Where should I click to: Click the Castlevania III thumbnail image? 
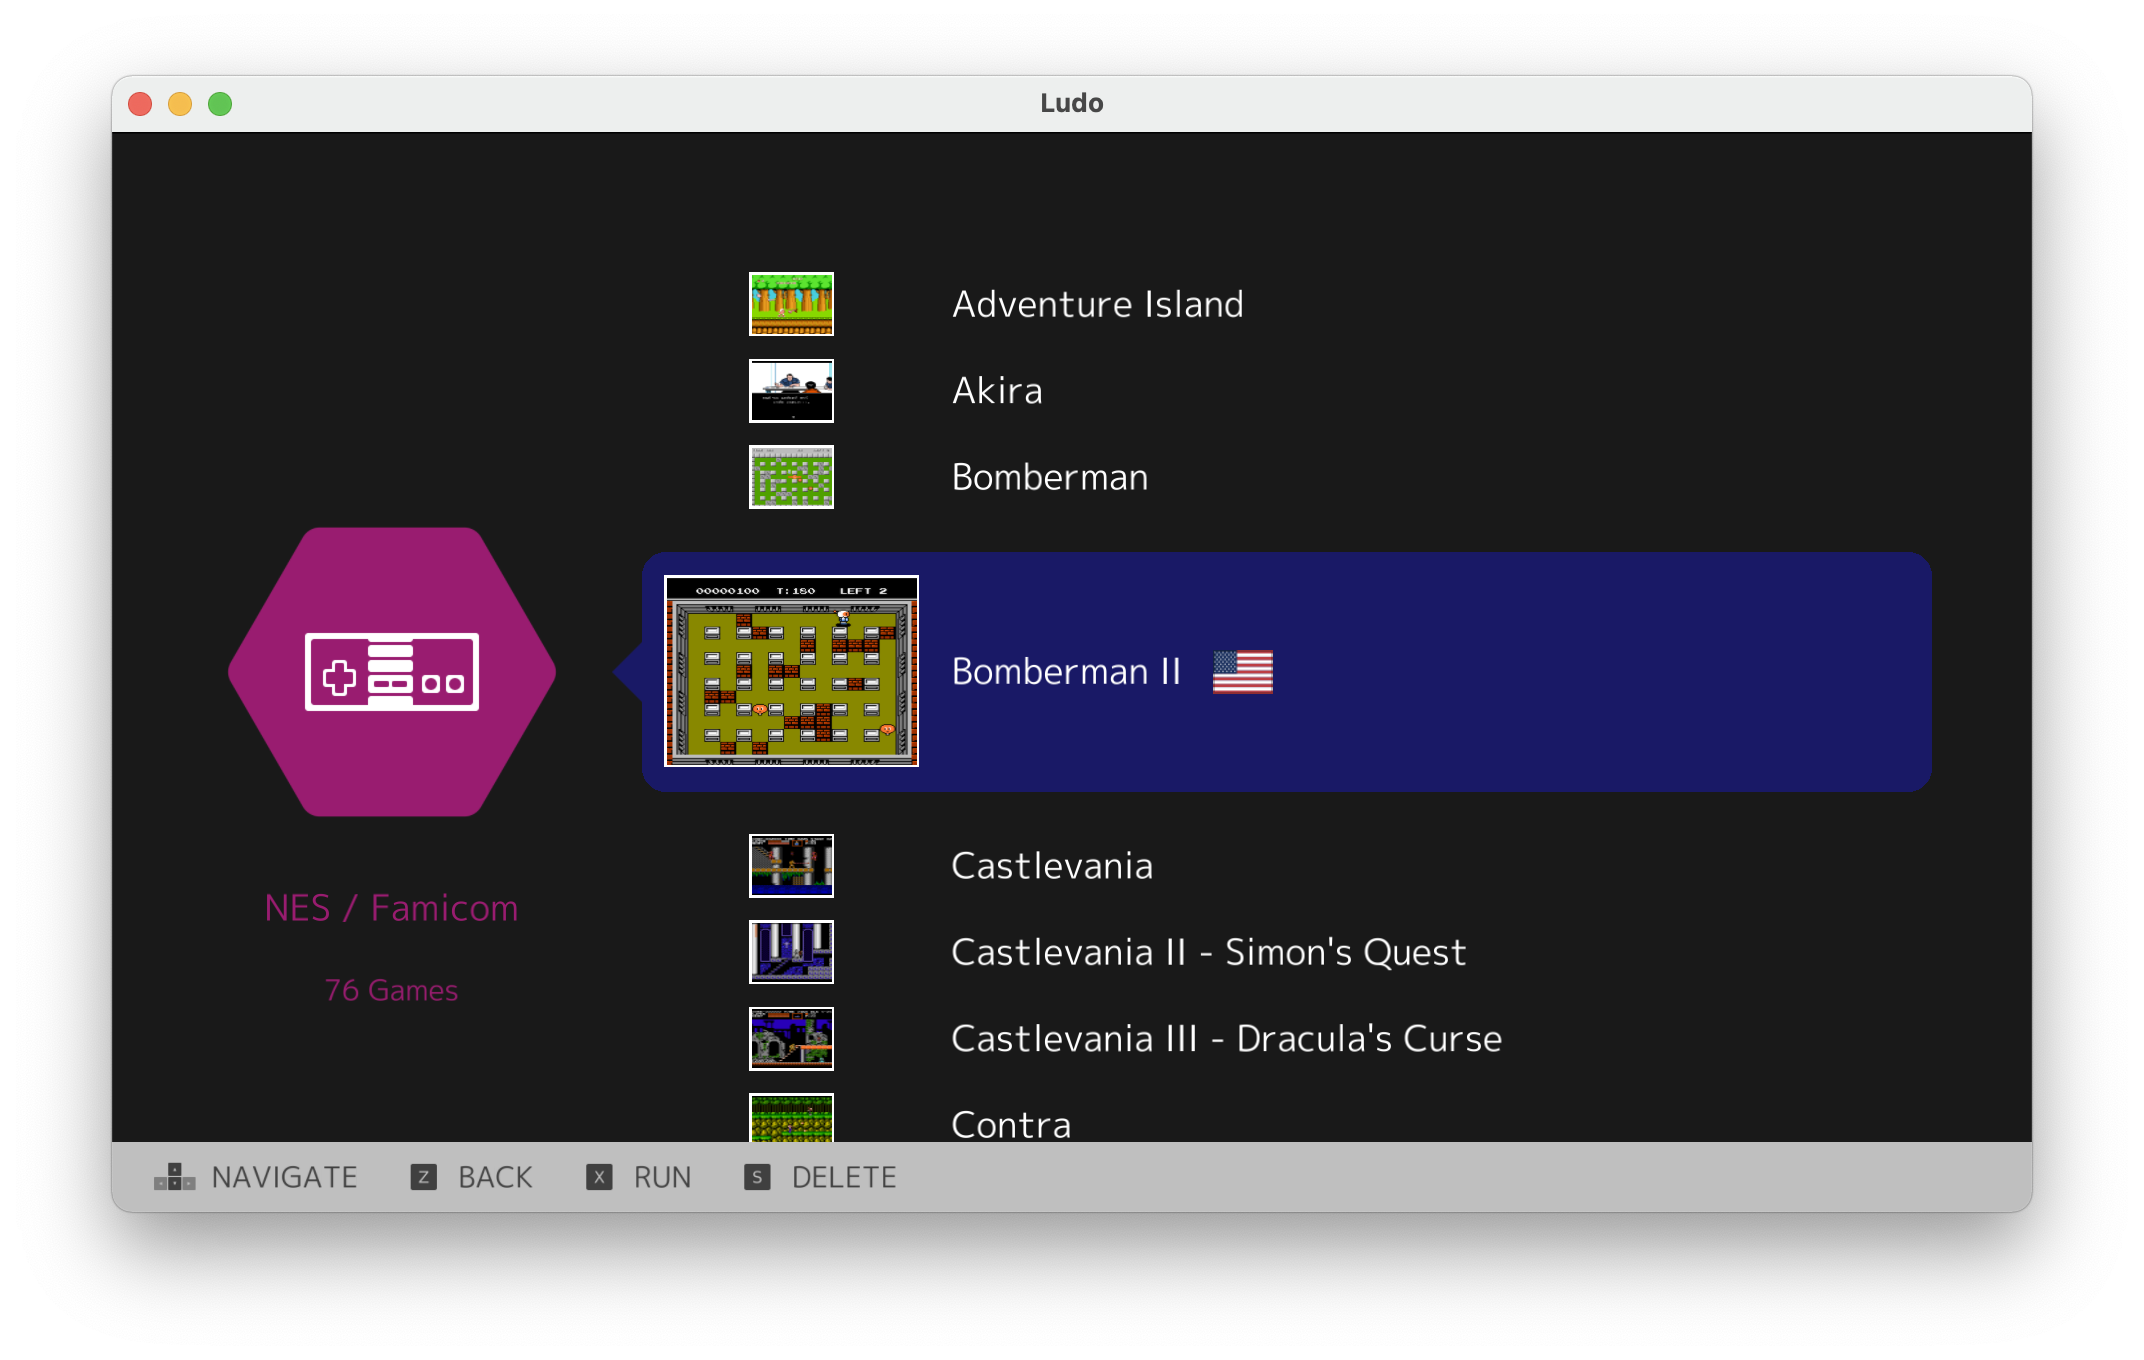click(x=790, y=1038)
